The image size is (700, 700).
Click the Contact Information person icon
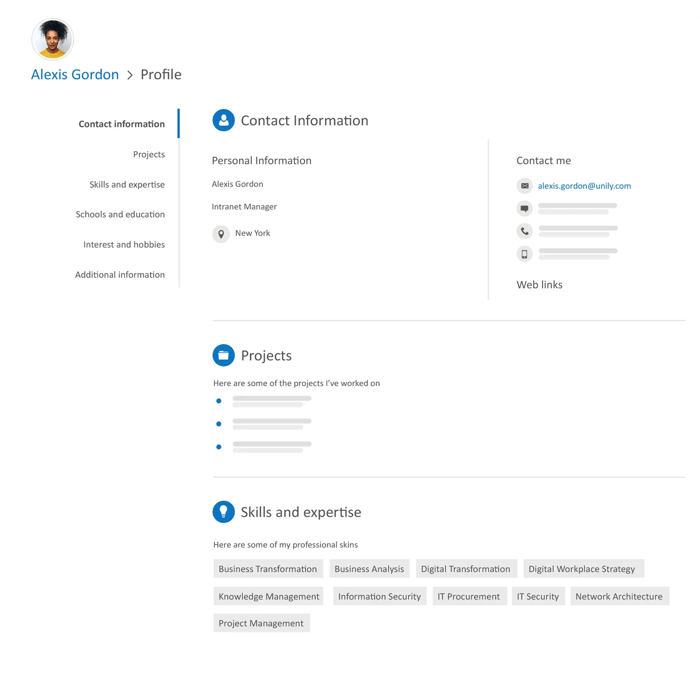click(223, 121)
